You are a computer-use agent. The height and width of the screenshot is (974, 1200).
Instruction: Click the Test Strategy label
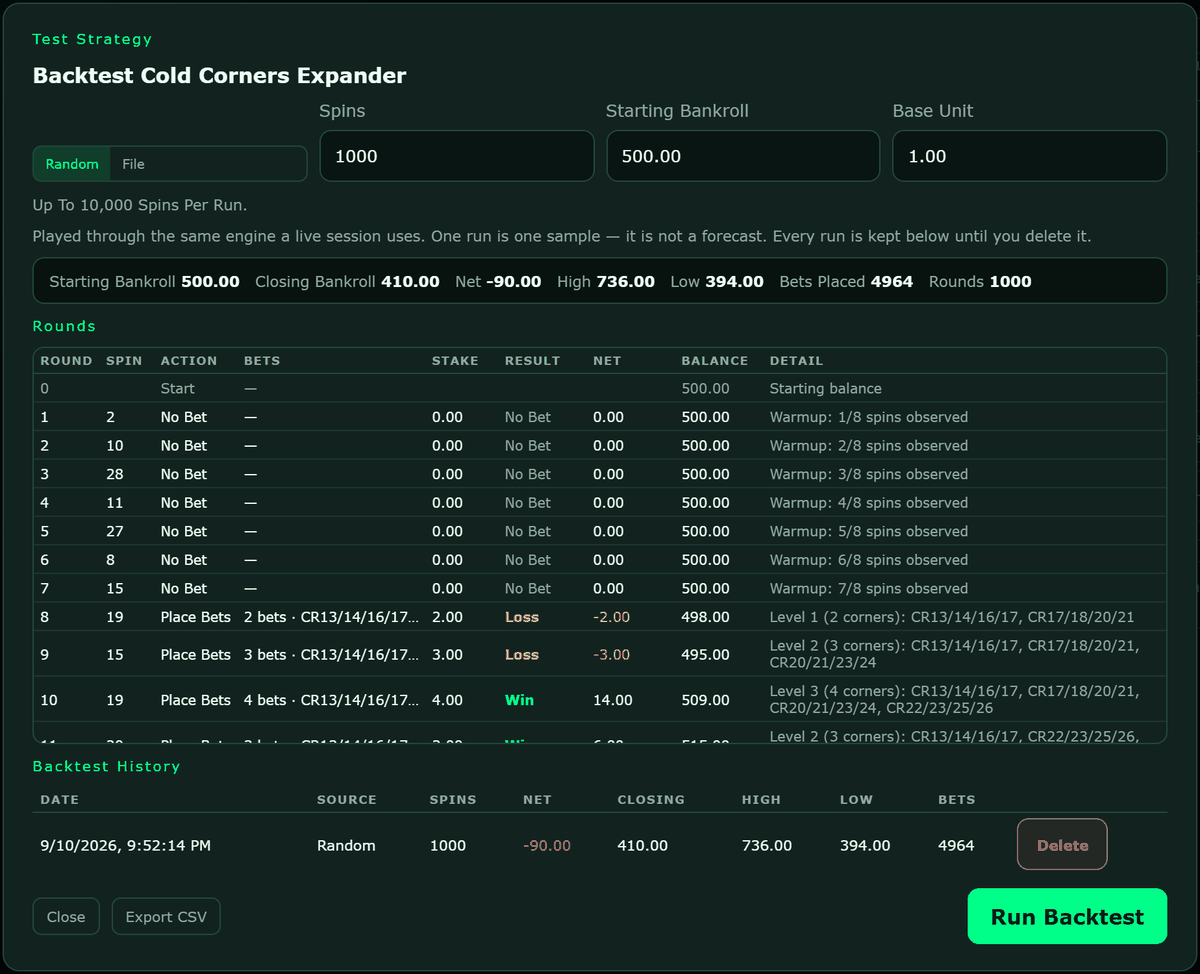click(x=92, y=40)
